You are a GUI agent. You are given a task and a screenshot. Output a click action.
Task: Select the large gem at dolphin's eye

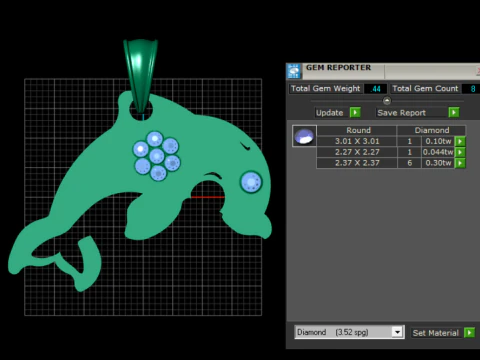click(x=251, y=182)
